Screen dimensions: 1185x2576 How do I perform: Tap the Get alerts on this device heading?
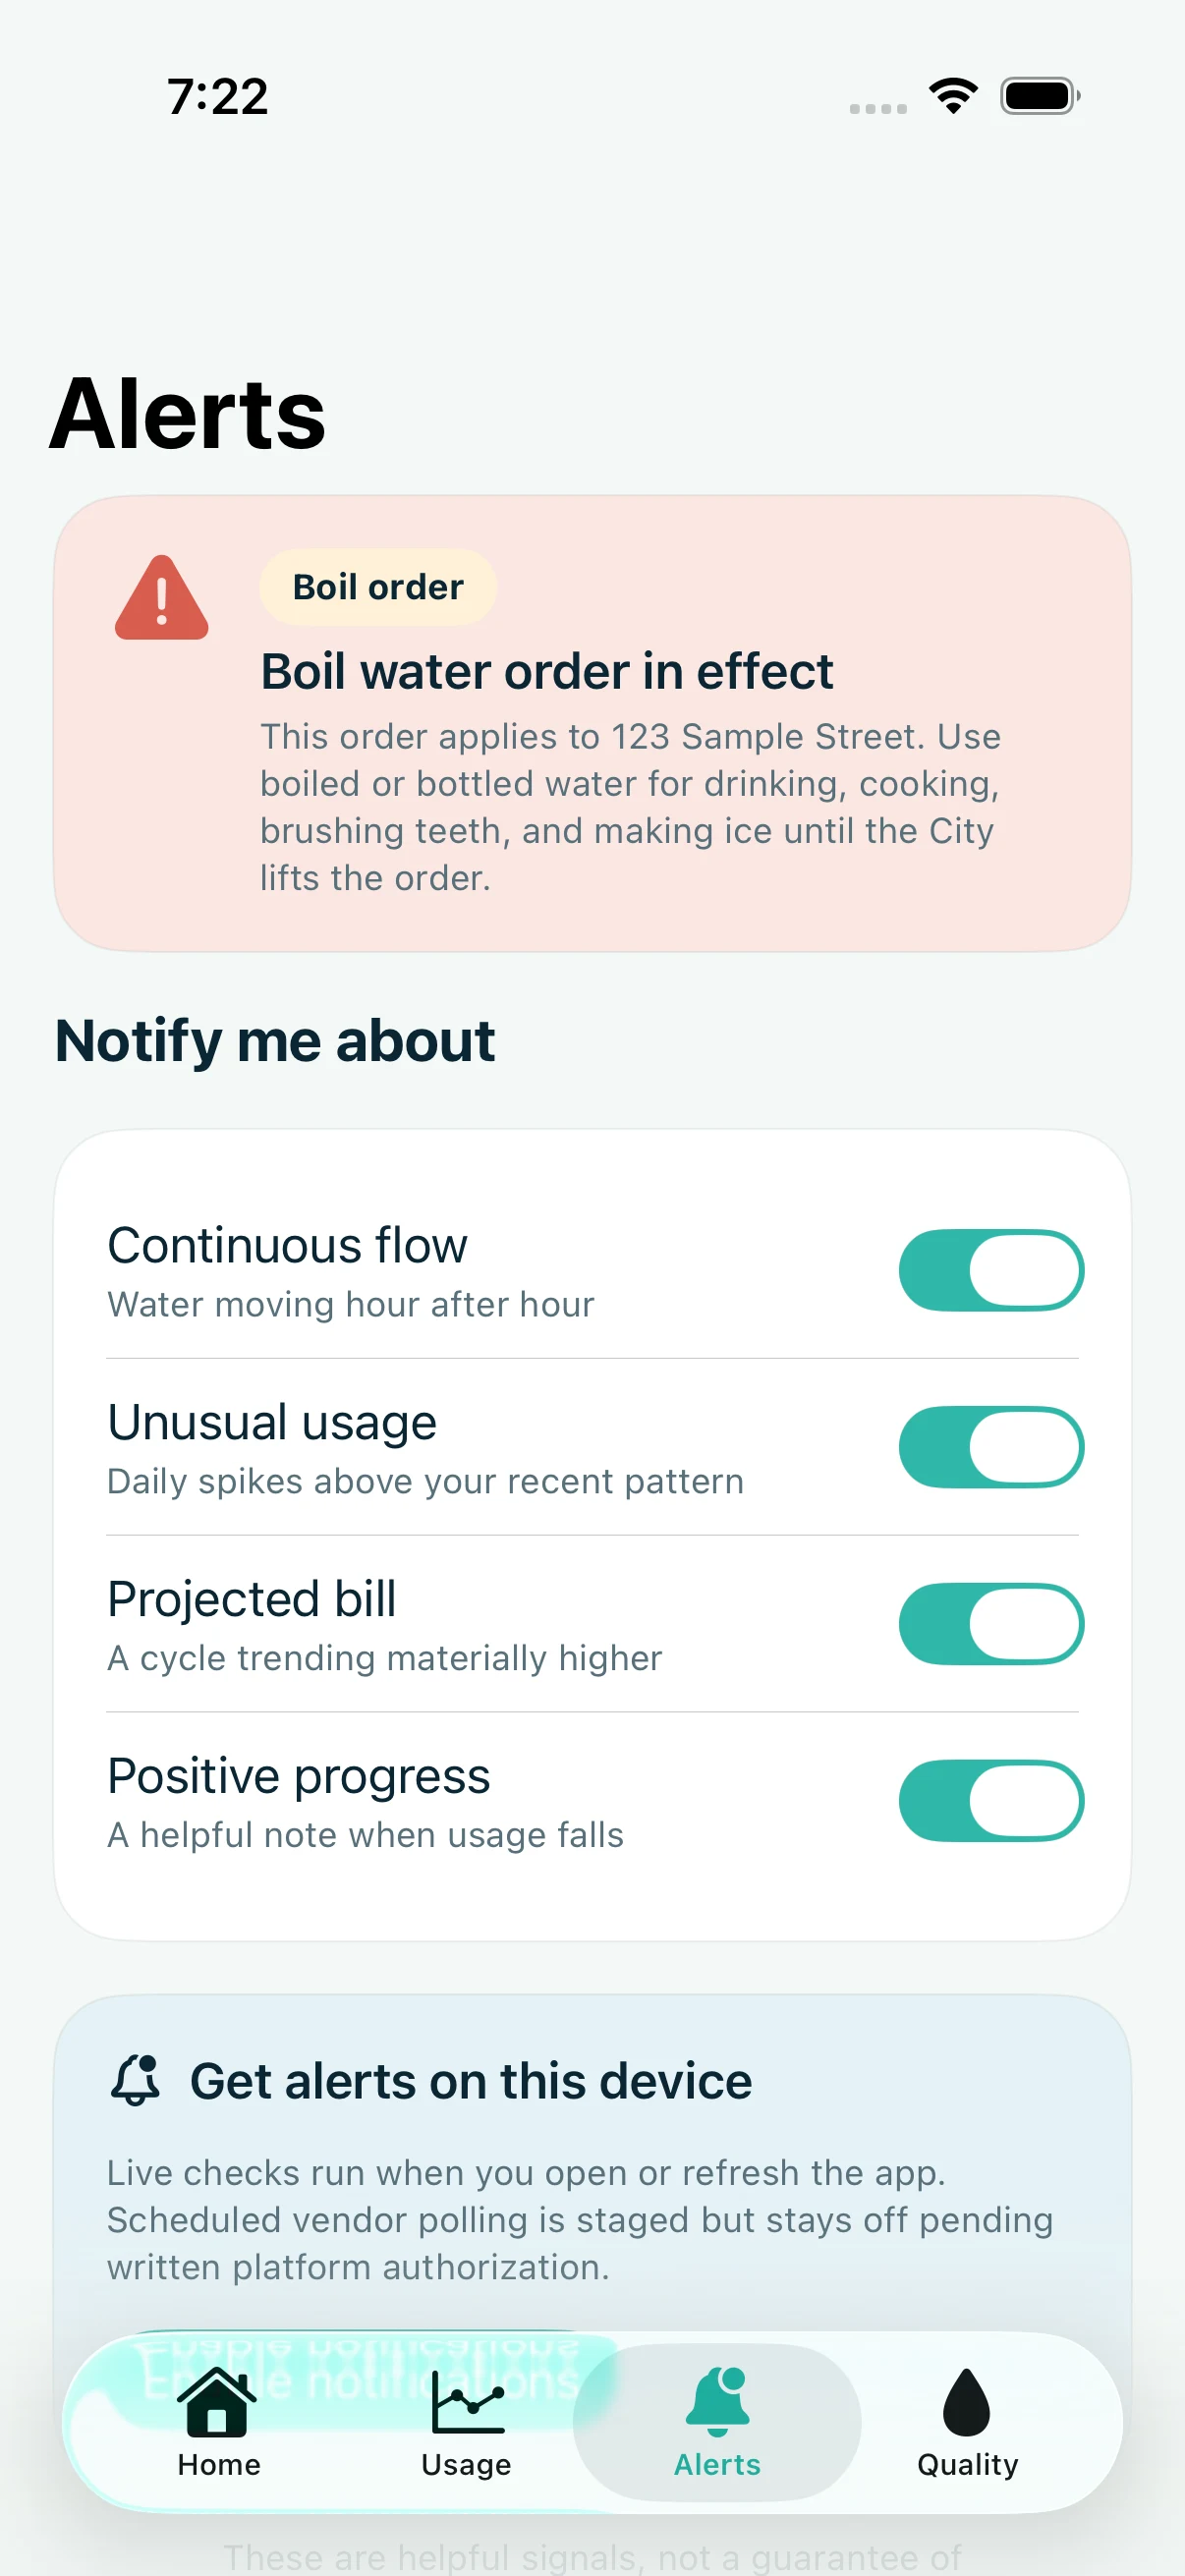click(x=471, y=2081)
